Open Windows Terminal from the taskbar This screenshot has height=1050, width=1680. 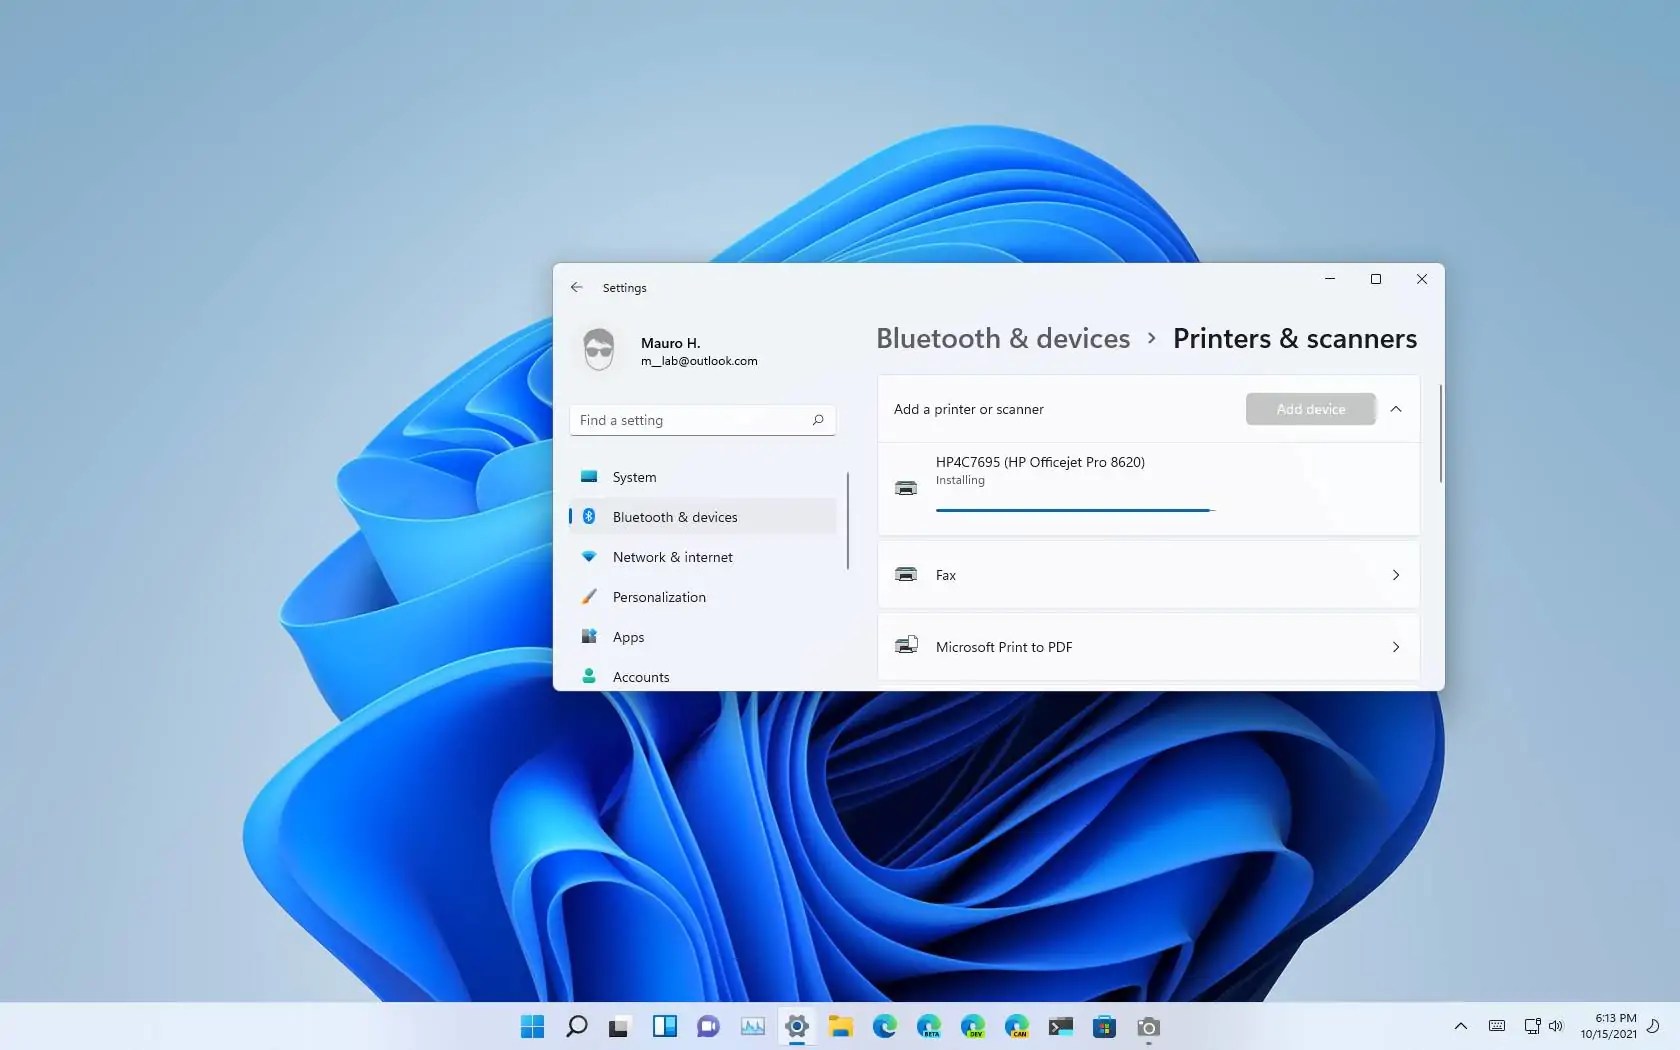pyautogui.click(x=1061, y=1026)
